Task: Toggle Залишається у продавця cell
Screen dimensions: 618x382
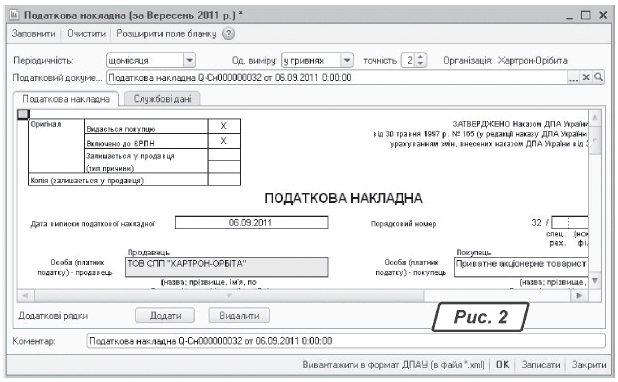Action: pos(224,155)
